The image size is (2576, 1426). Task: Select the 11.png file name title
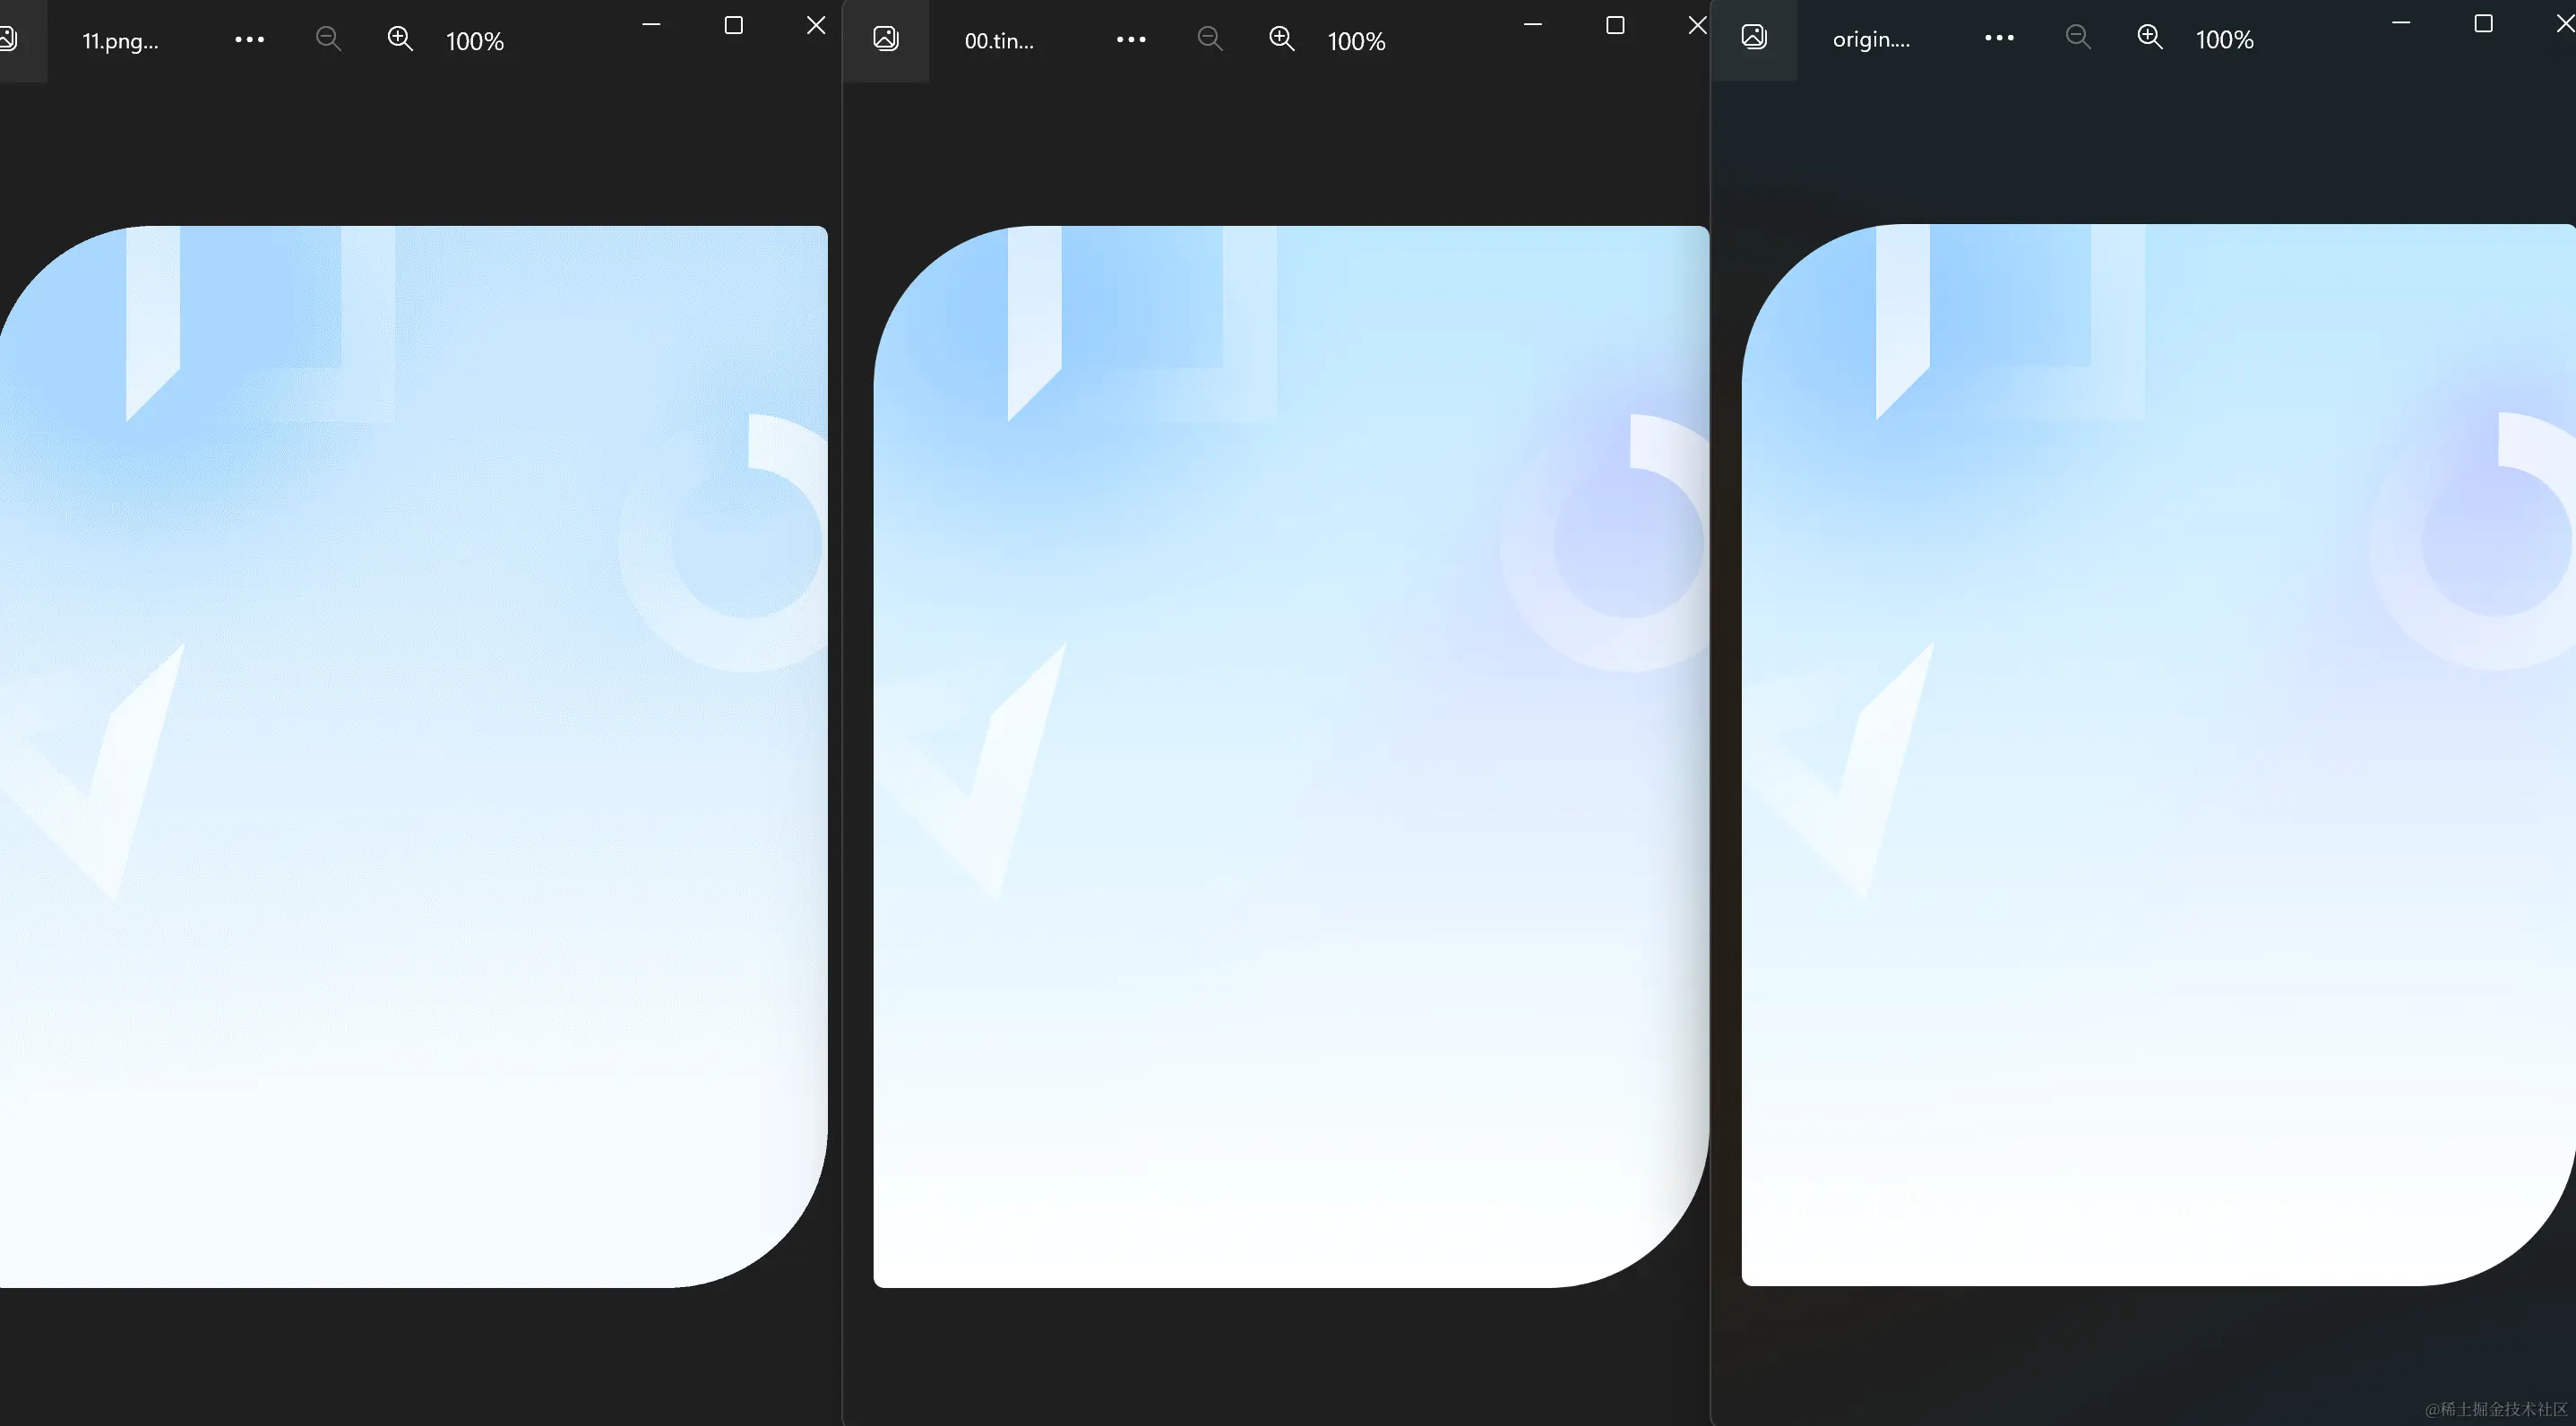[x=120, y=41]
